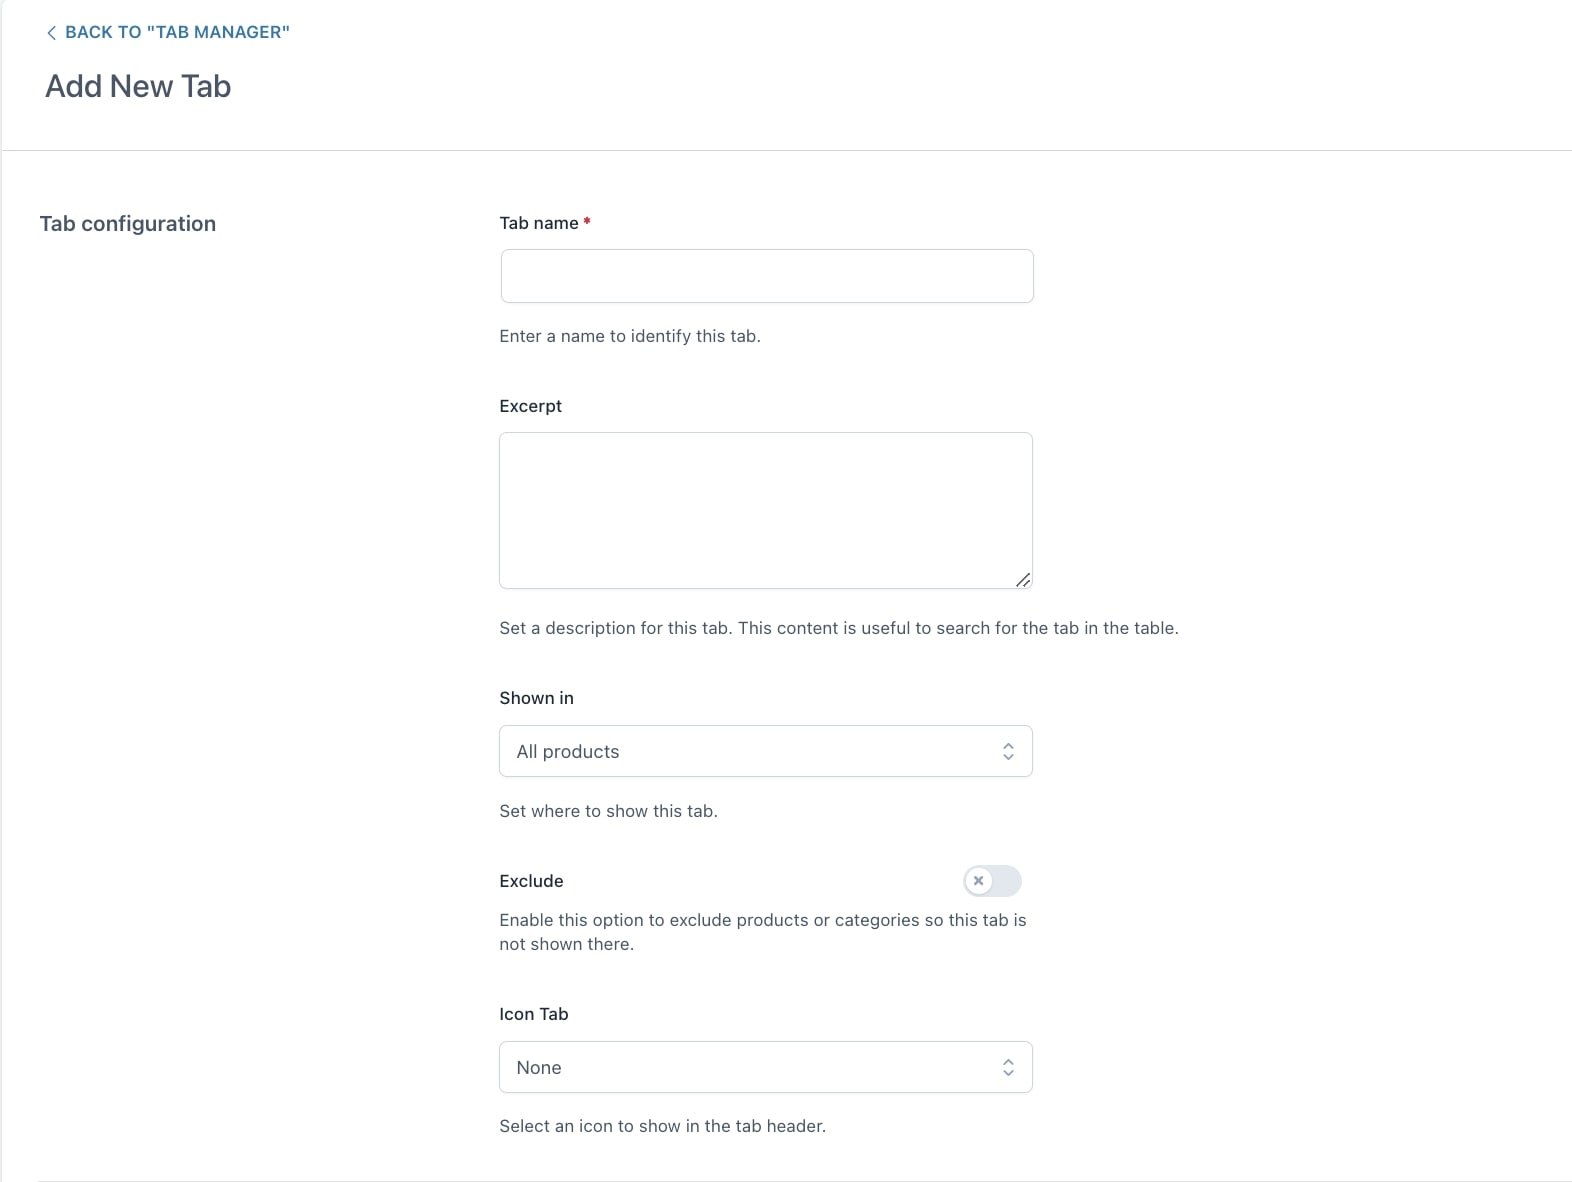Screen dimensions: 1572x1182
Task: Click the Exclude option label
Action: (x=531, y=881)
